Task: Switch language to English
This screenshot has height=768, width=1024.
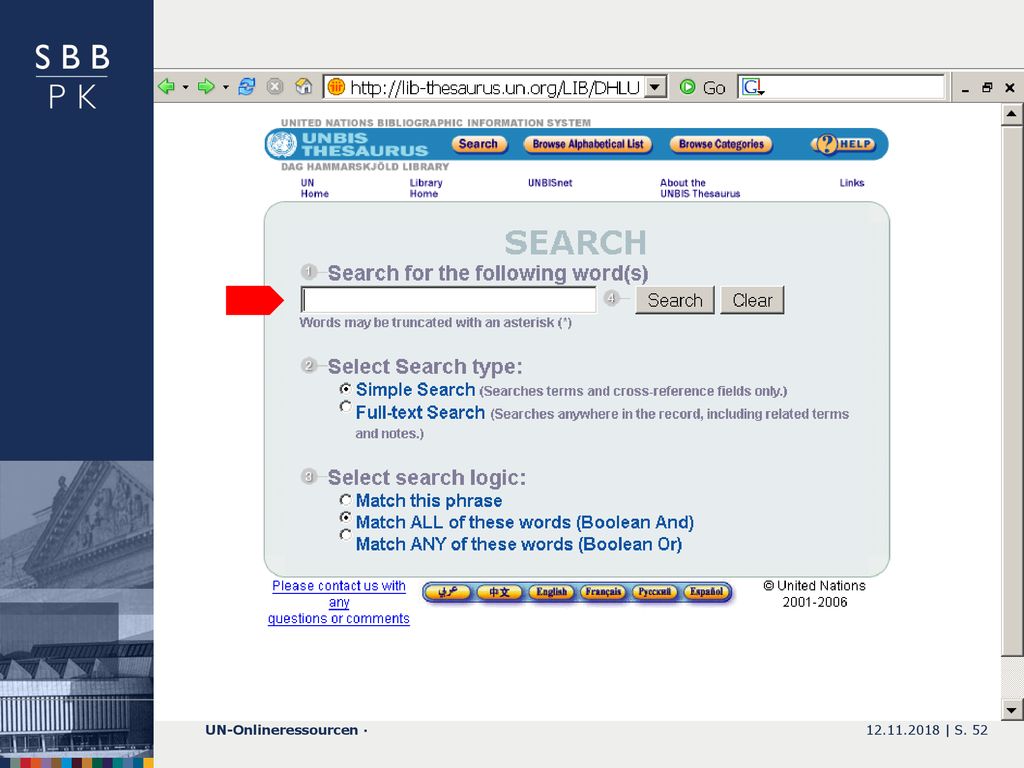Action: 551,592
